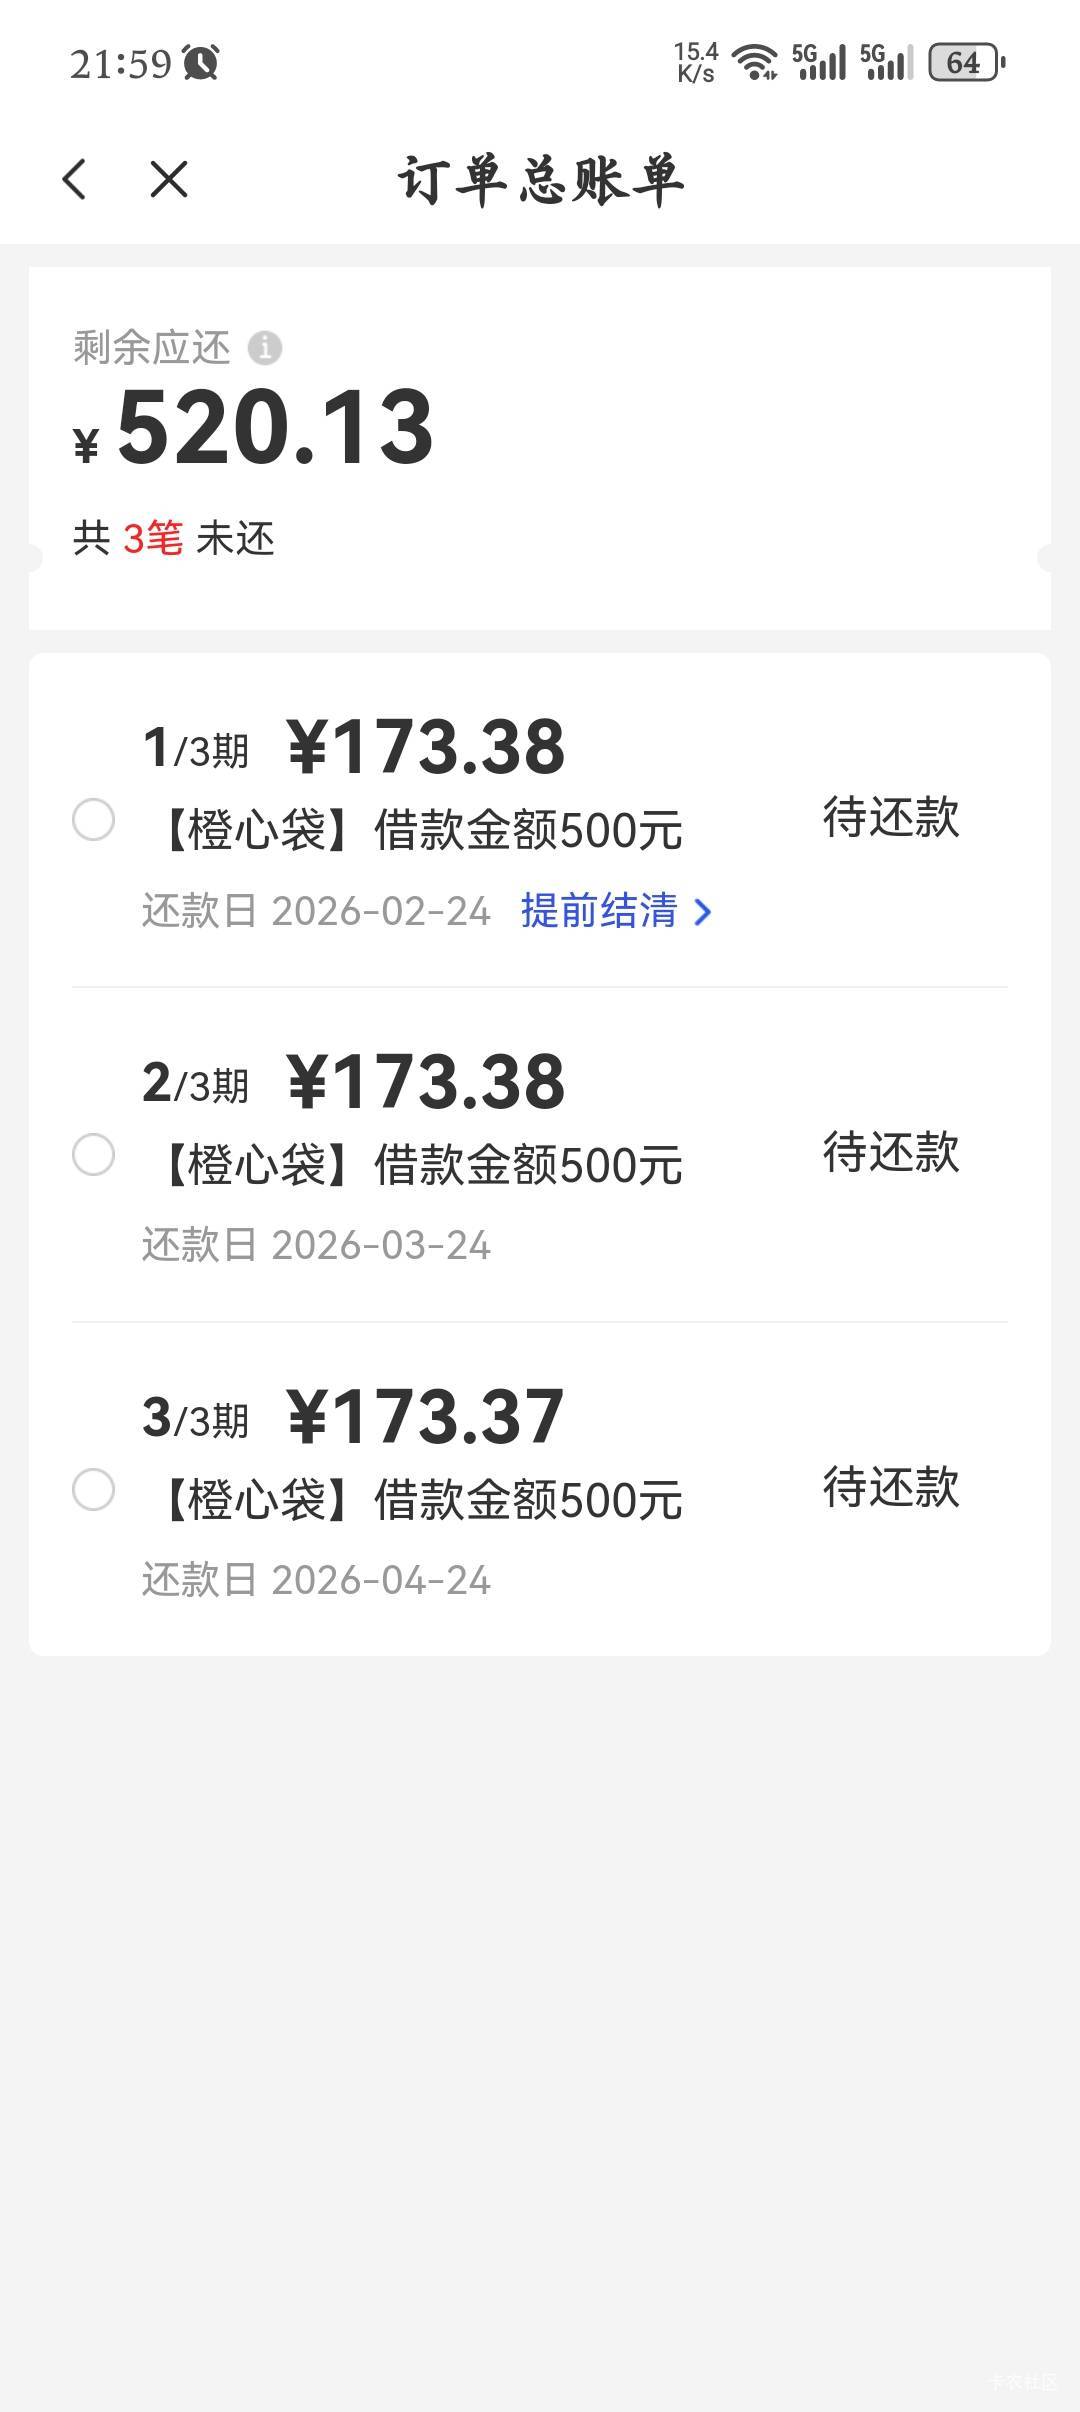Tap 待还款 status on 3/3期
1080x2412 pixels.
click(890, 1488)
